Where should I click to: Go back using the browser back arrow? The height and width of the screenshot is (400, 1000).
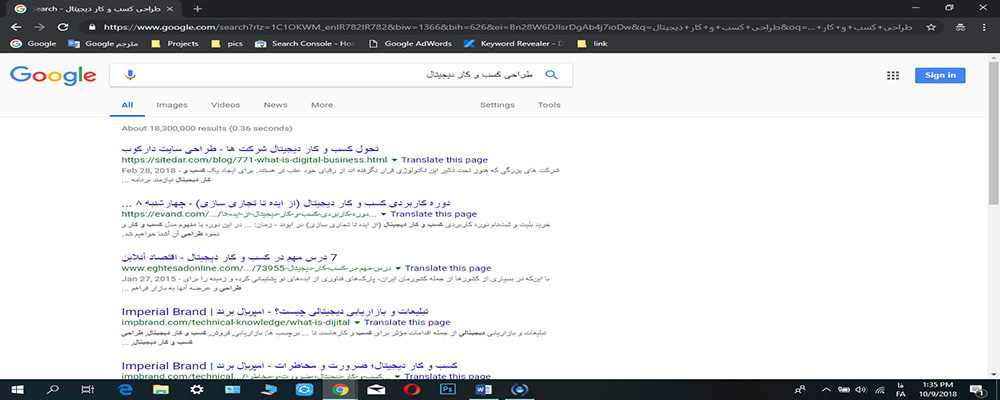pyautogui.click(x=14, y=27)
